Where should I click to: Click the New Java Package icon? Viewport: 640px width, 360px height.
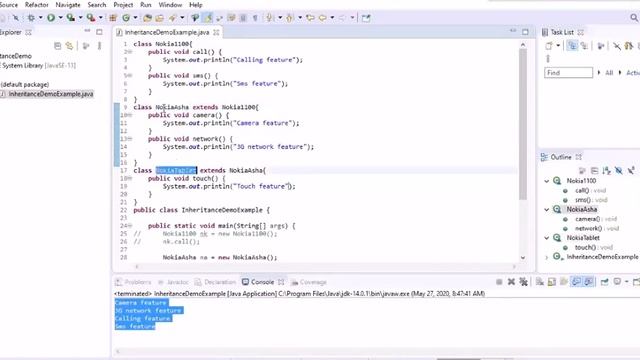click(x=113, y=18)
